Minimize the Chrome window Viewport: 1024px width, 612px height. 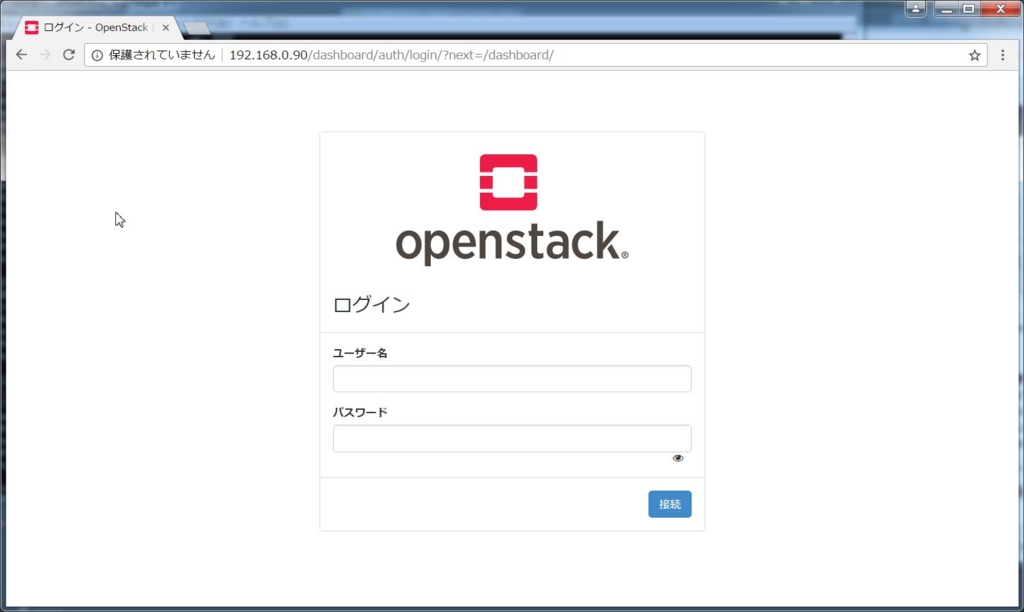pos(946,8)
